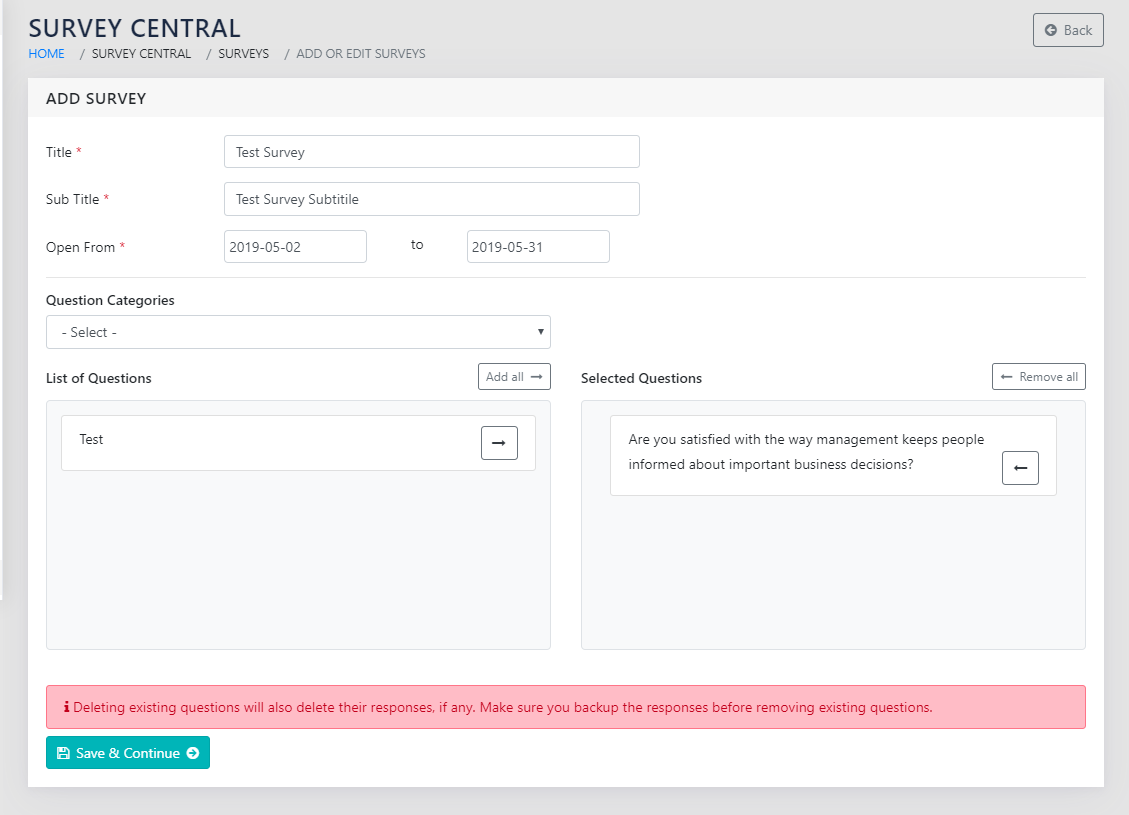Go to SURVEYS breadcrumb link
The width and height of the screenshot is (1129, 815).
243,54
